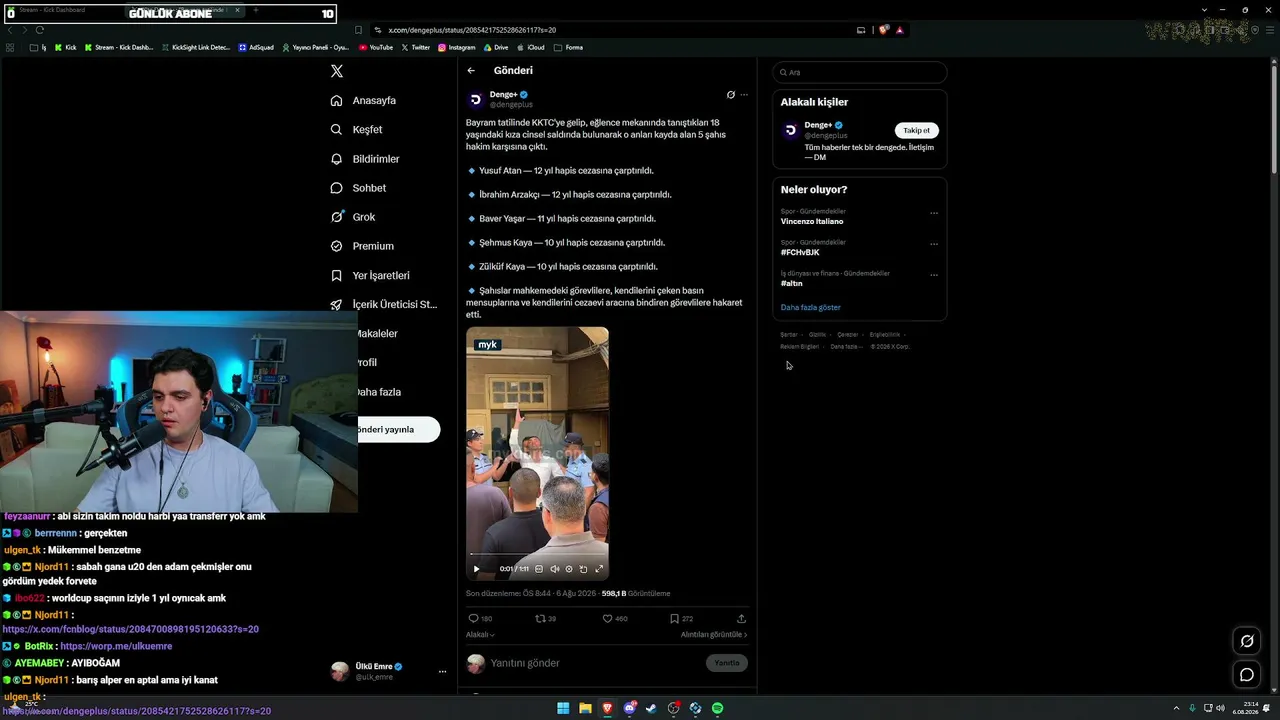This screenshot has height=720, width=1280.
Task: Click the Grok icon on the post
Action: (x=731, y=95)
